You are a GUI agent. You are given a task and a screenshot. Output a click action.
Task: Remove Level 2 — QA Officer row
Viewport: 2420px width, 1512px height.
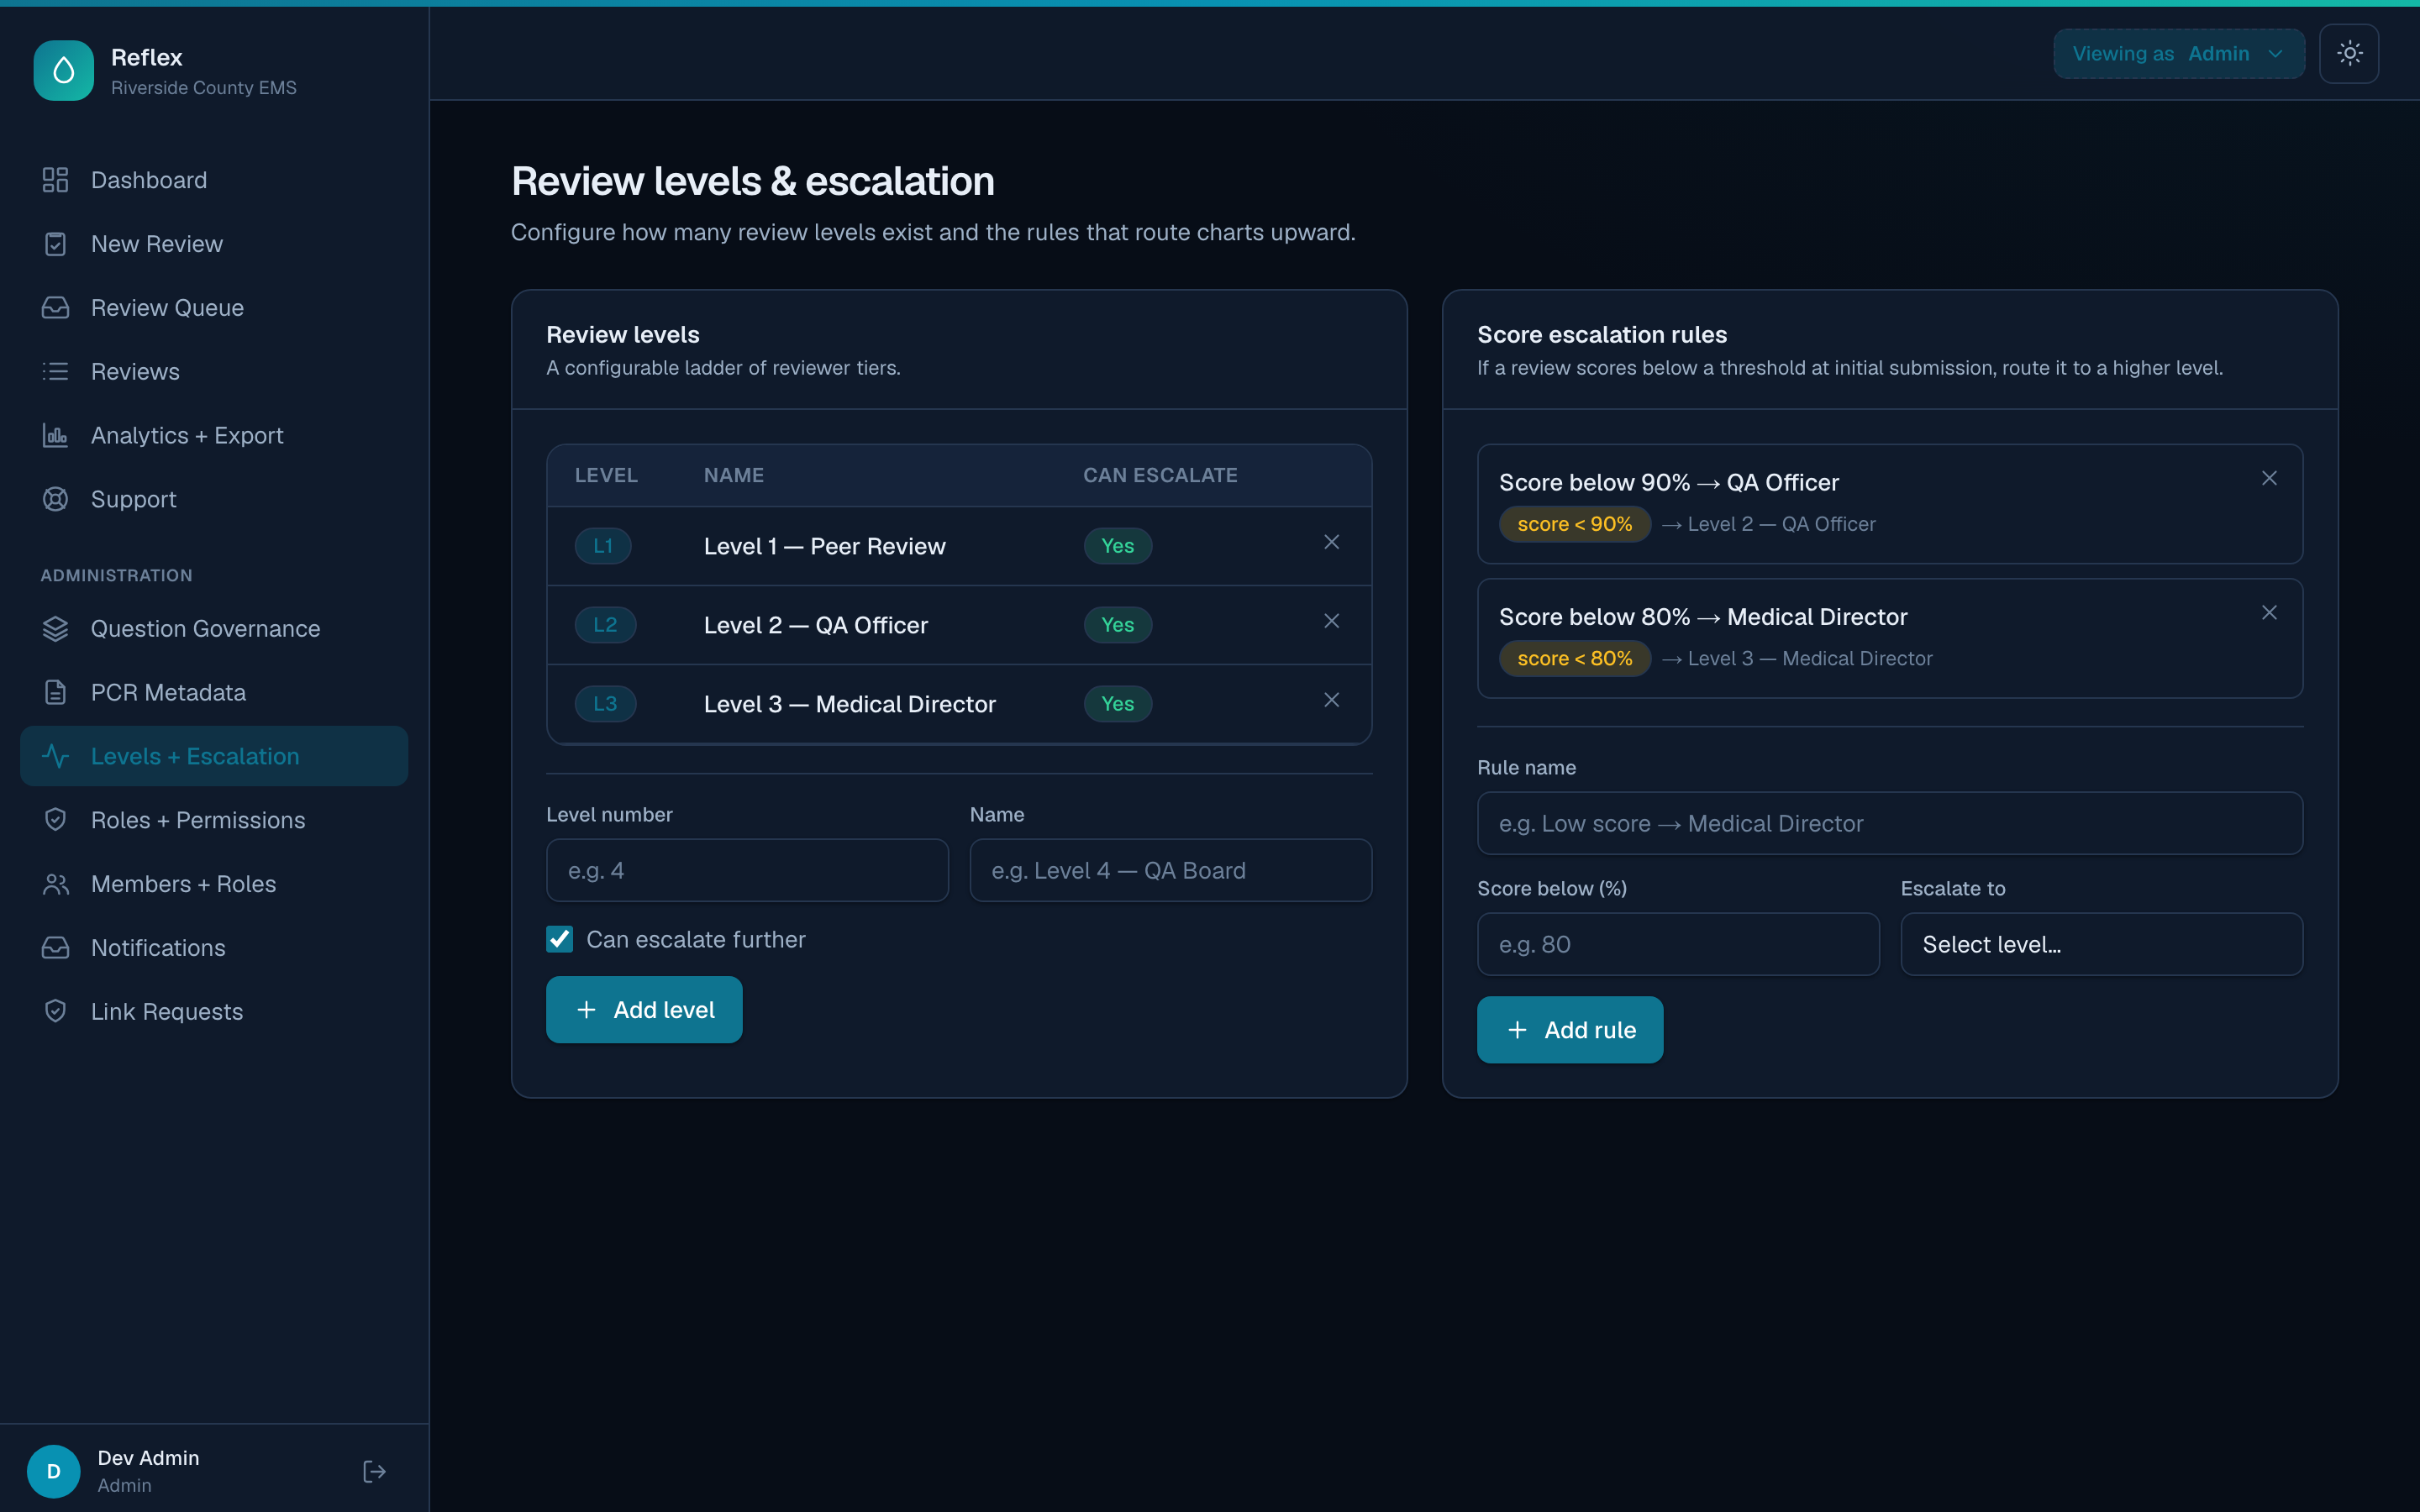1332,621
